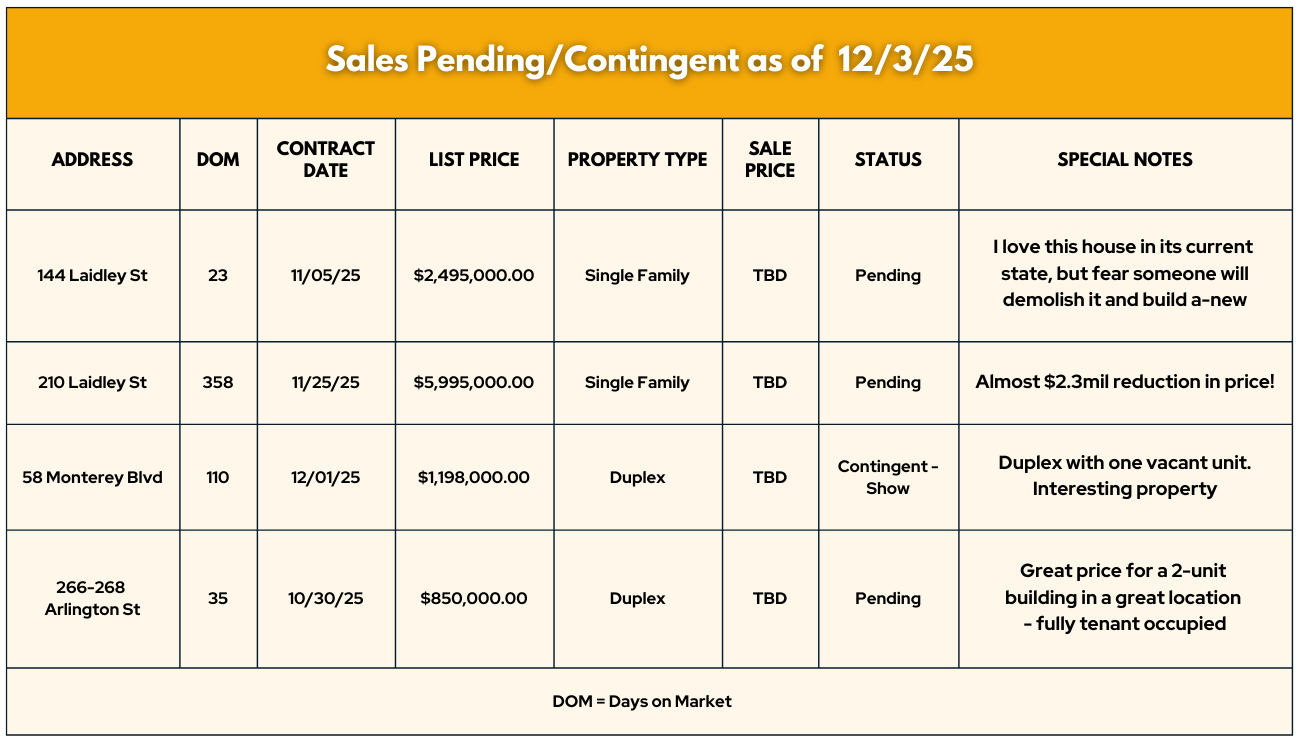Viewport: 1300px width, 743px height.
Task: Select the 12/01/25 contract date cell
Action: 326,477
